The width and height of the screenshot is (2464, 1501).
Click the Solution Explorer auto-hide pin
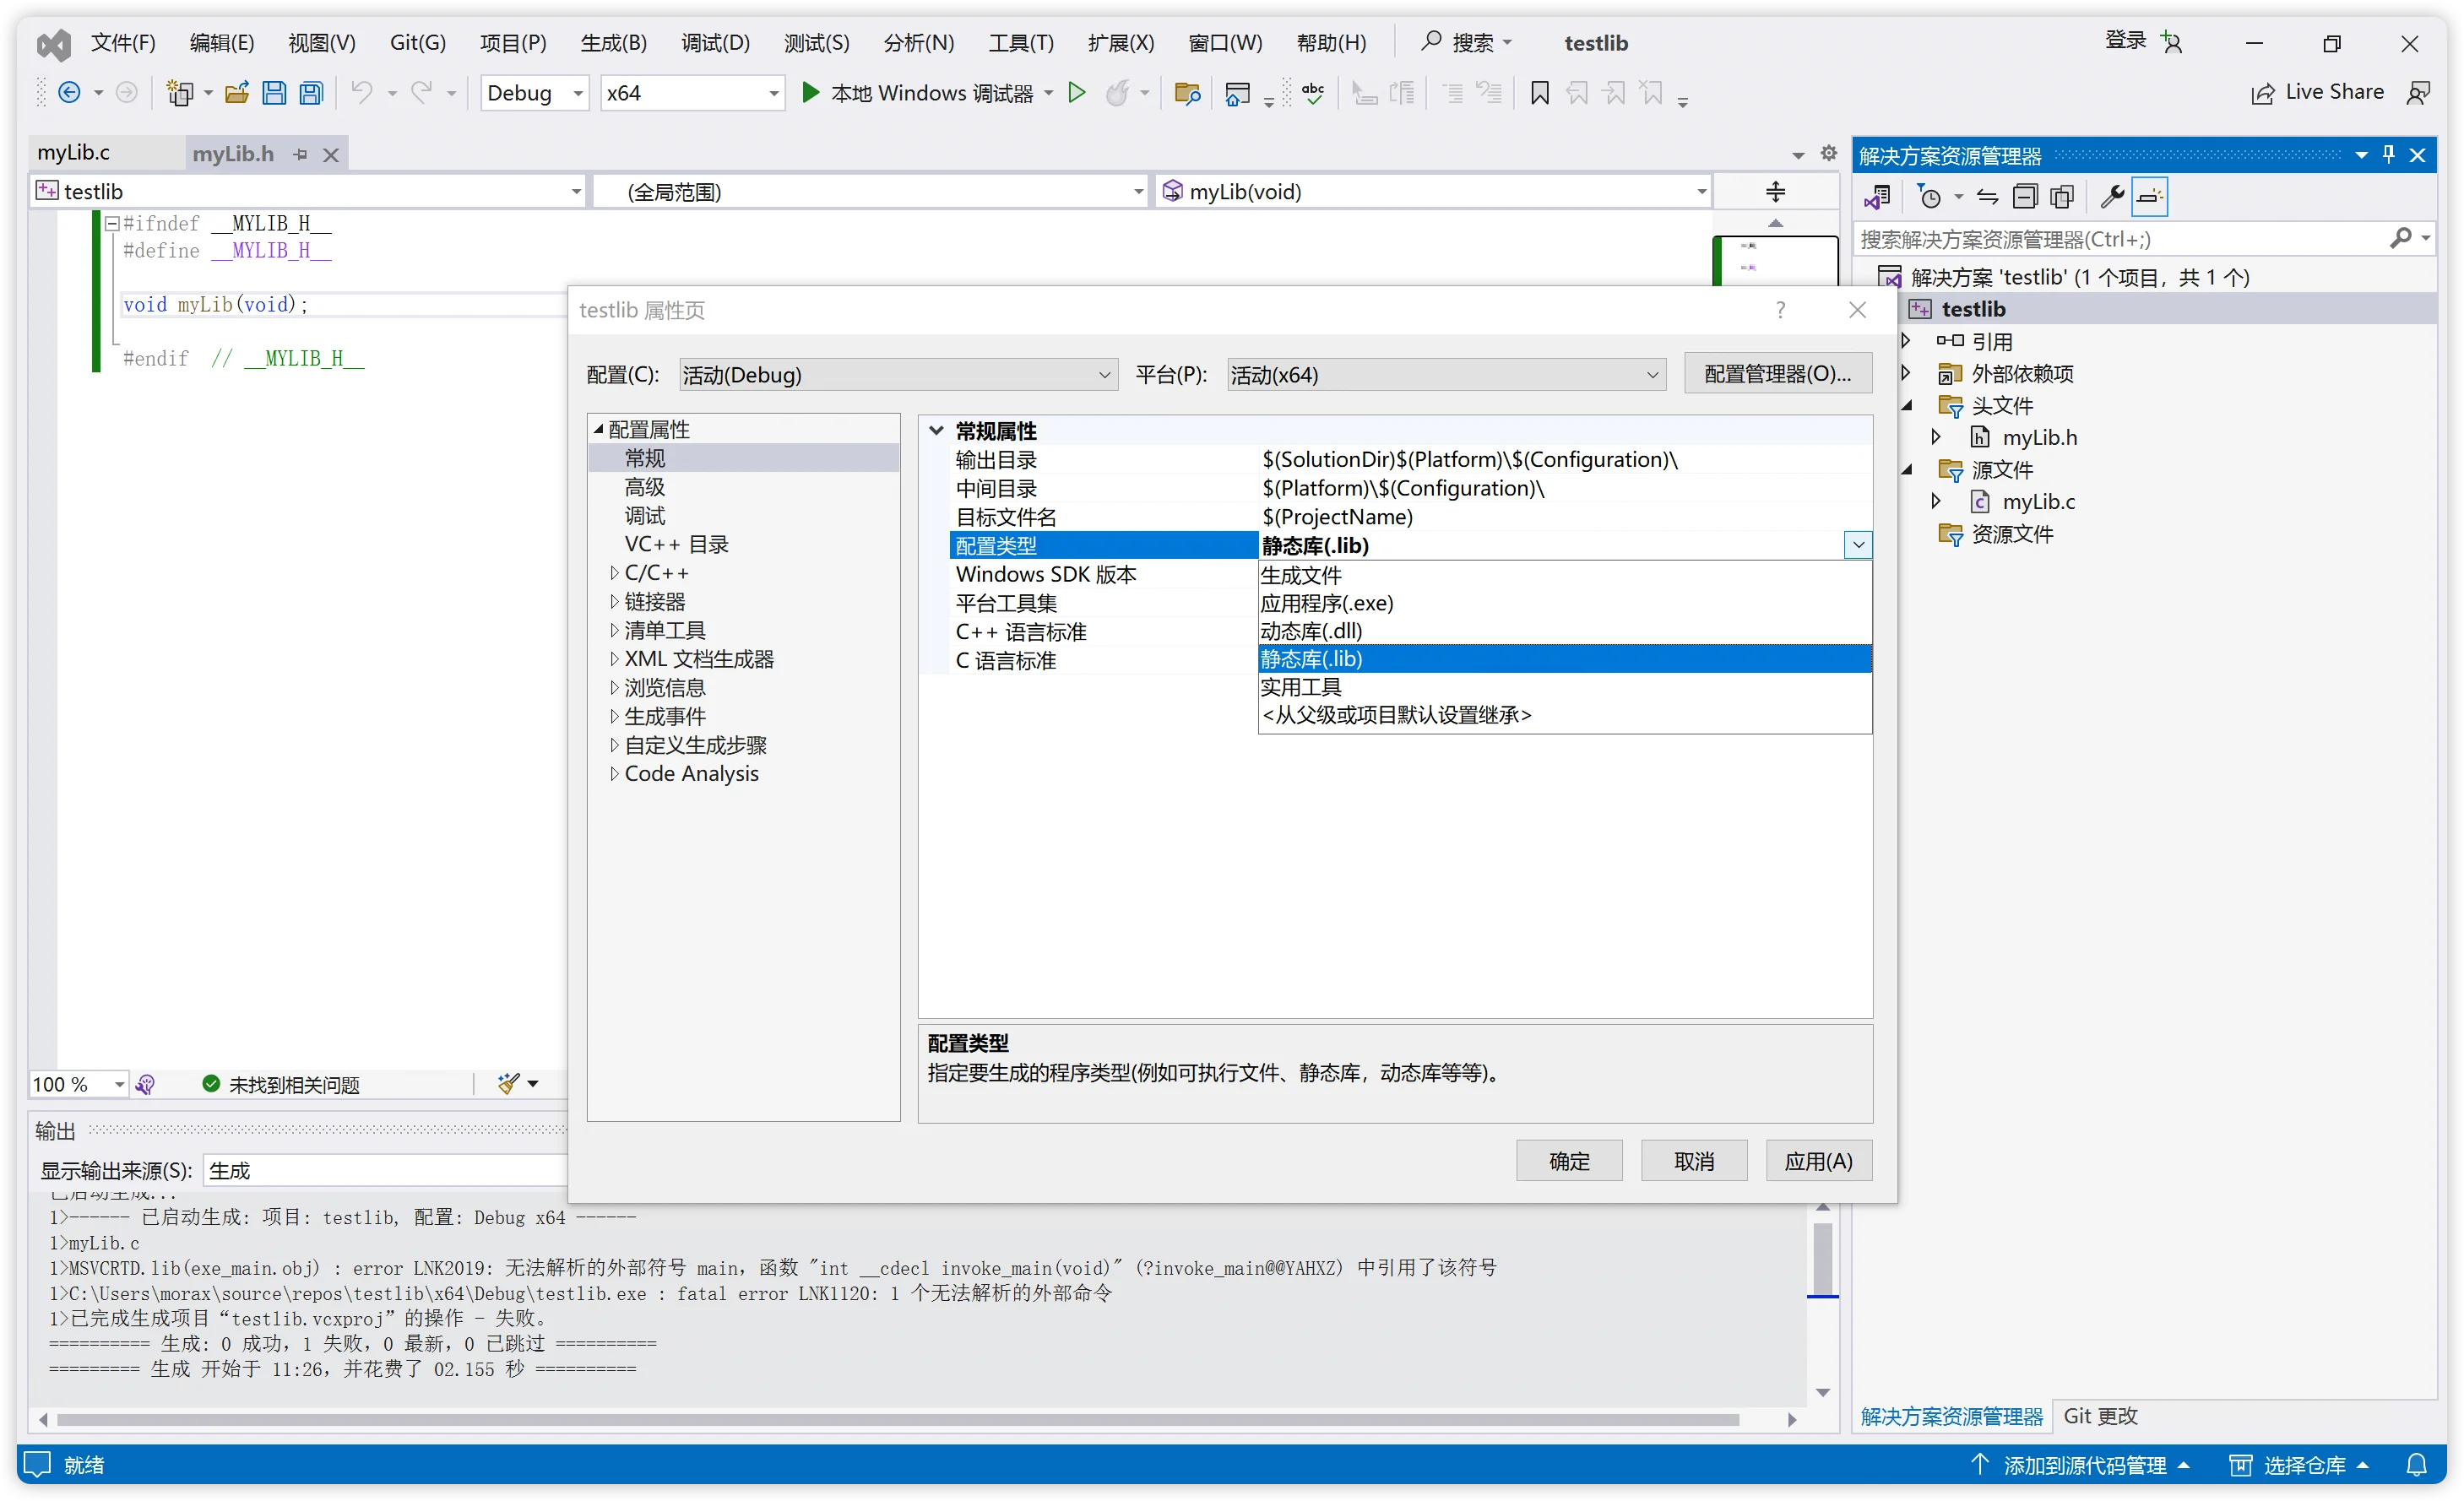point(2388,155)
